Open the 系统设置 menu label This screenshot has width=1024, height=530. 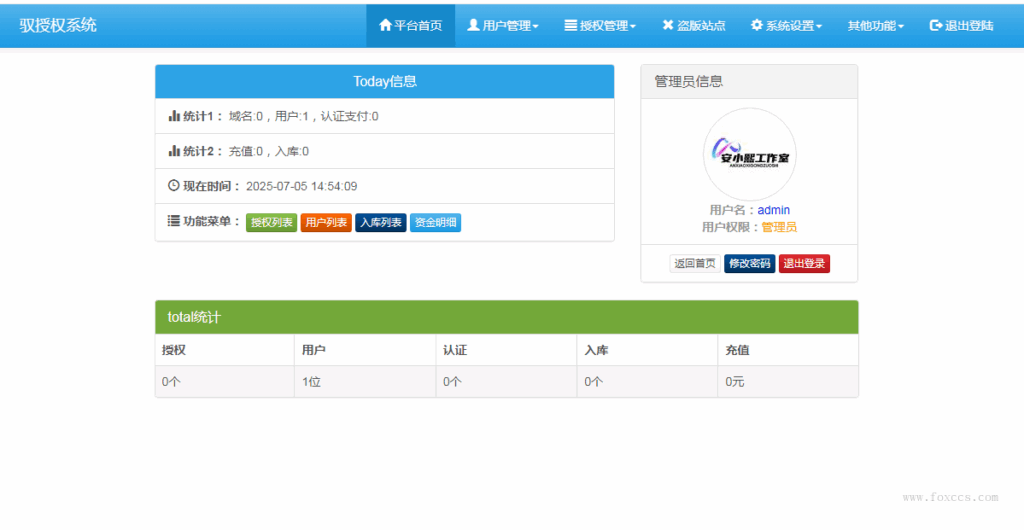[x=790, y=25]
